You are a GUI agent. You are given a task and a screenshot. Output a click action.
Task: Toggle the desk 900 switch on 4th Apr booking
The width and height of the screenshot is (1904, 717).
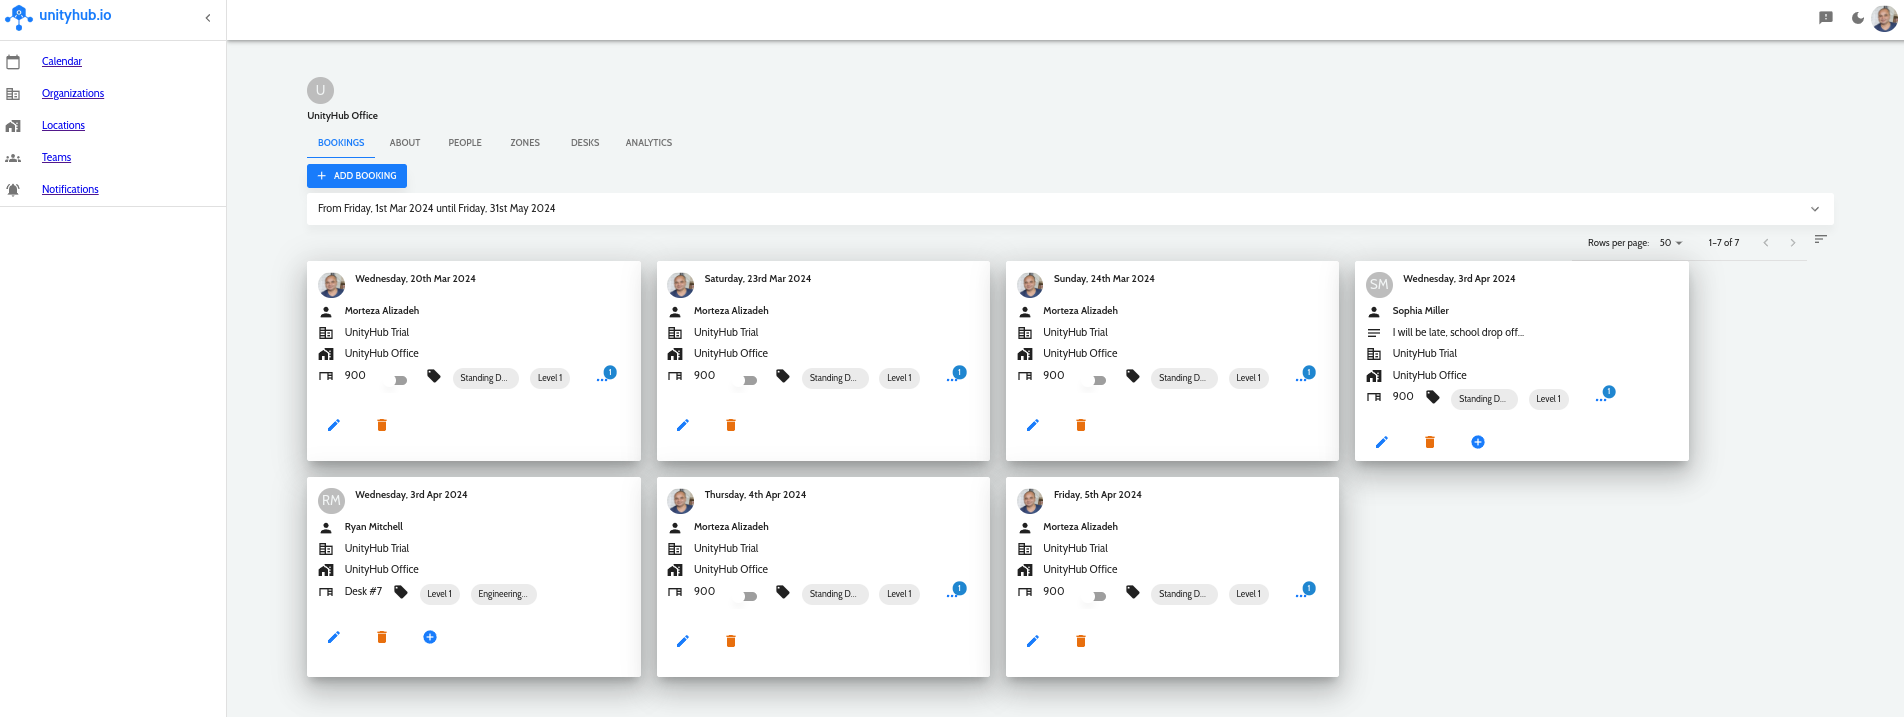pyautogui.click(x=745, y=596)
